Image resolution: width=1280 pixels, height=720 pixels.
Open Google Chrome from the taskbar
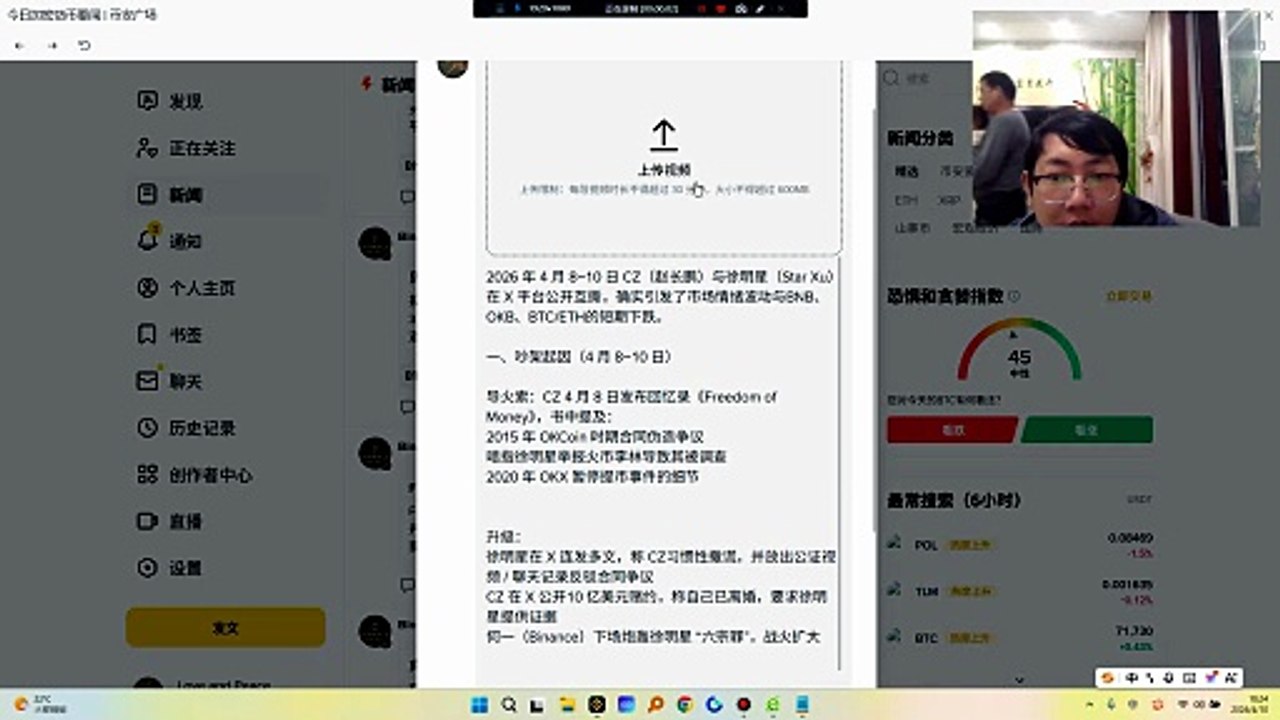[x=685, y=704]
